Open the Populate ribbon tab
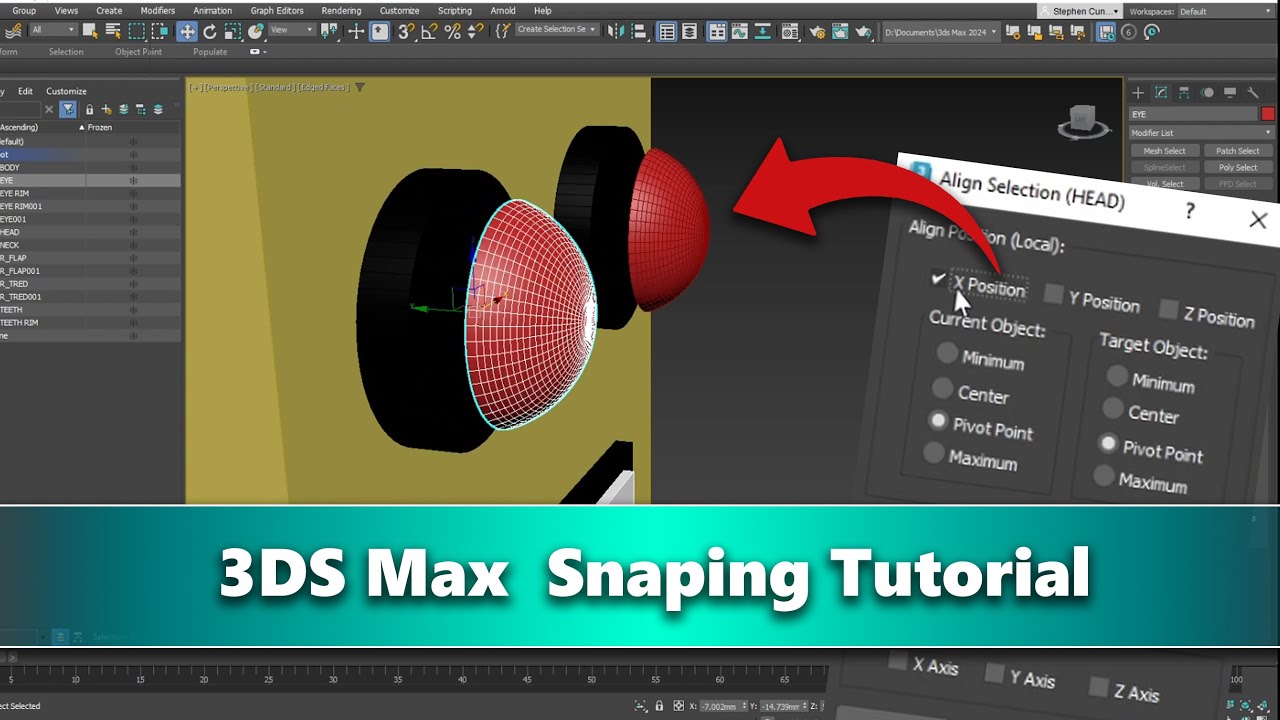 pos(210,52)
